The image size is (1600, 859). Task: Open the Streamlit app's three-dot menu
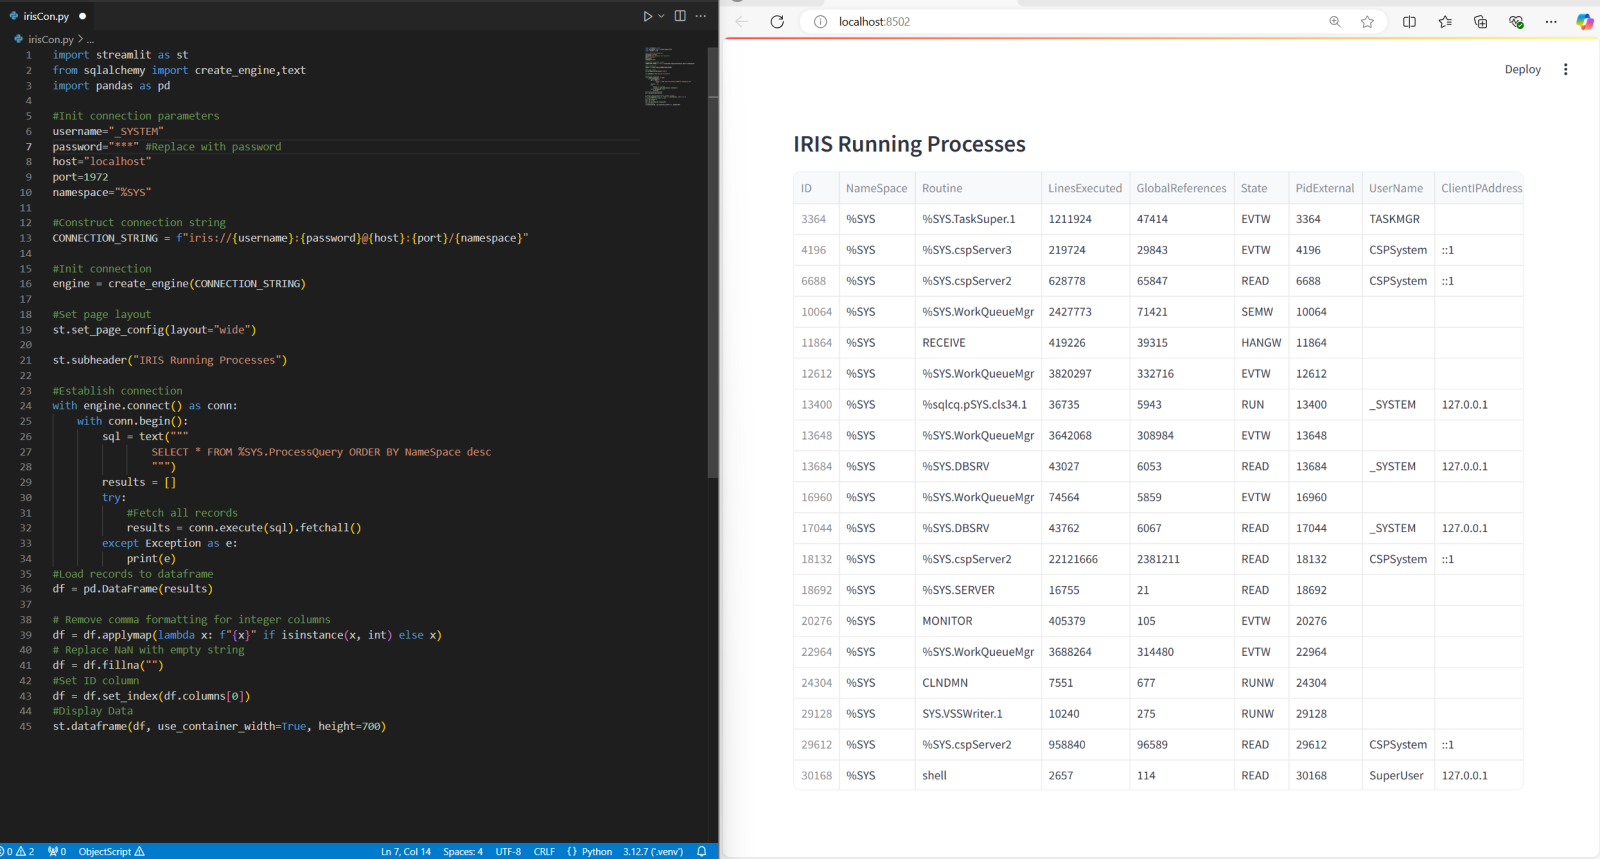point(1566,70)
